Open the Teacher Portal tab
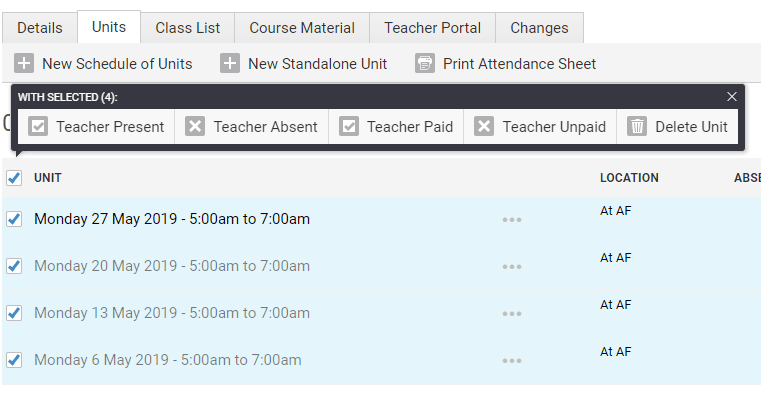 432,28
